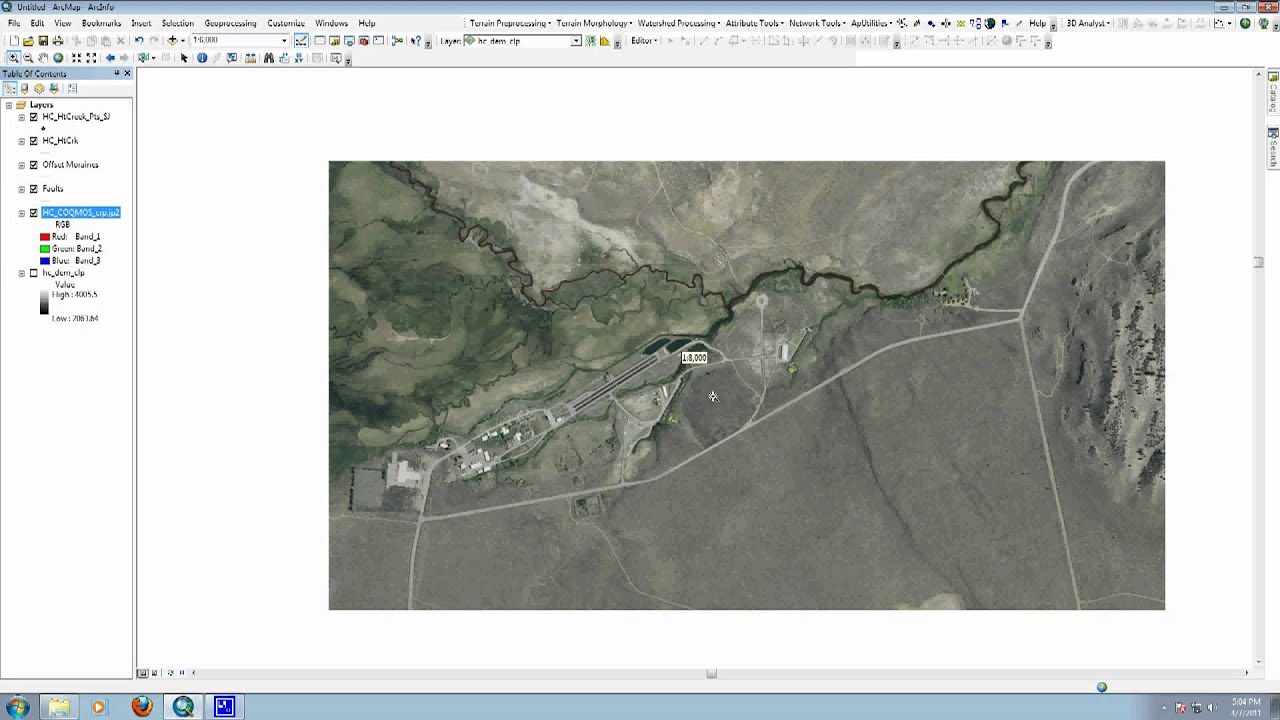Collapse the hc_dem_clp layer legend
Image resolution: width=1280 pixels, height=720 pixels.
click(x=22, y=273)
